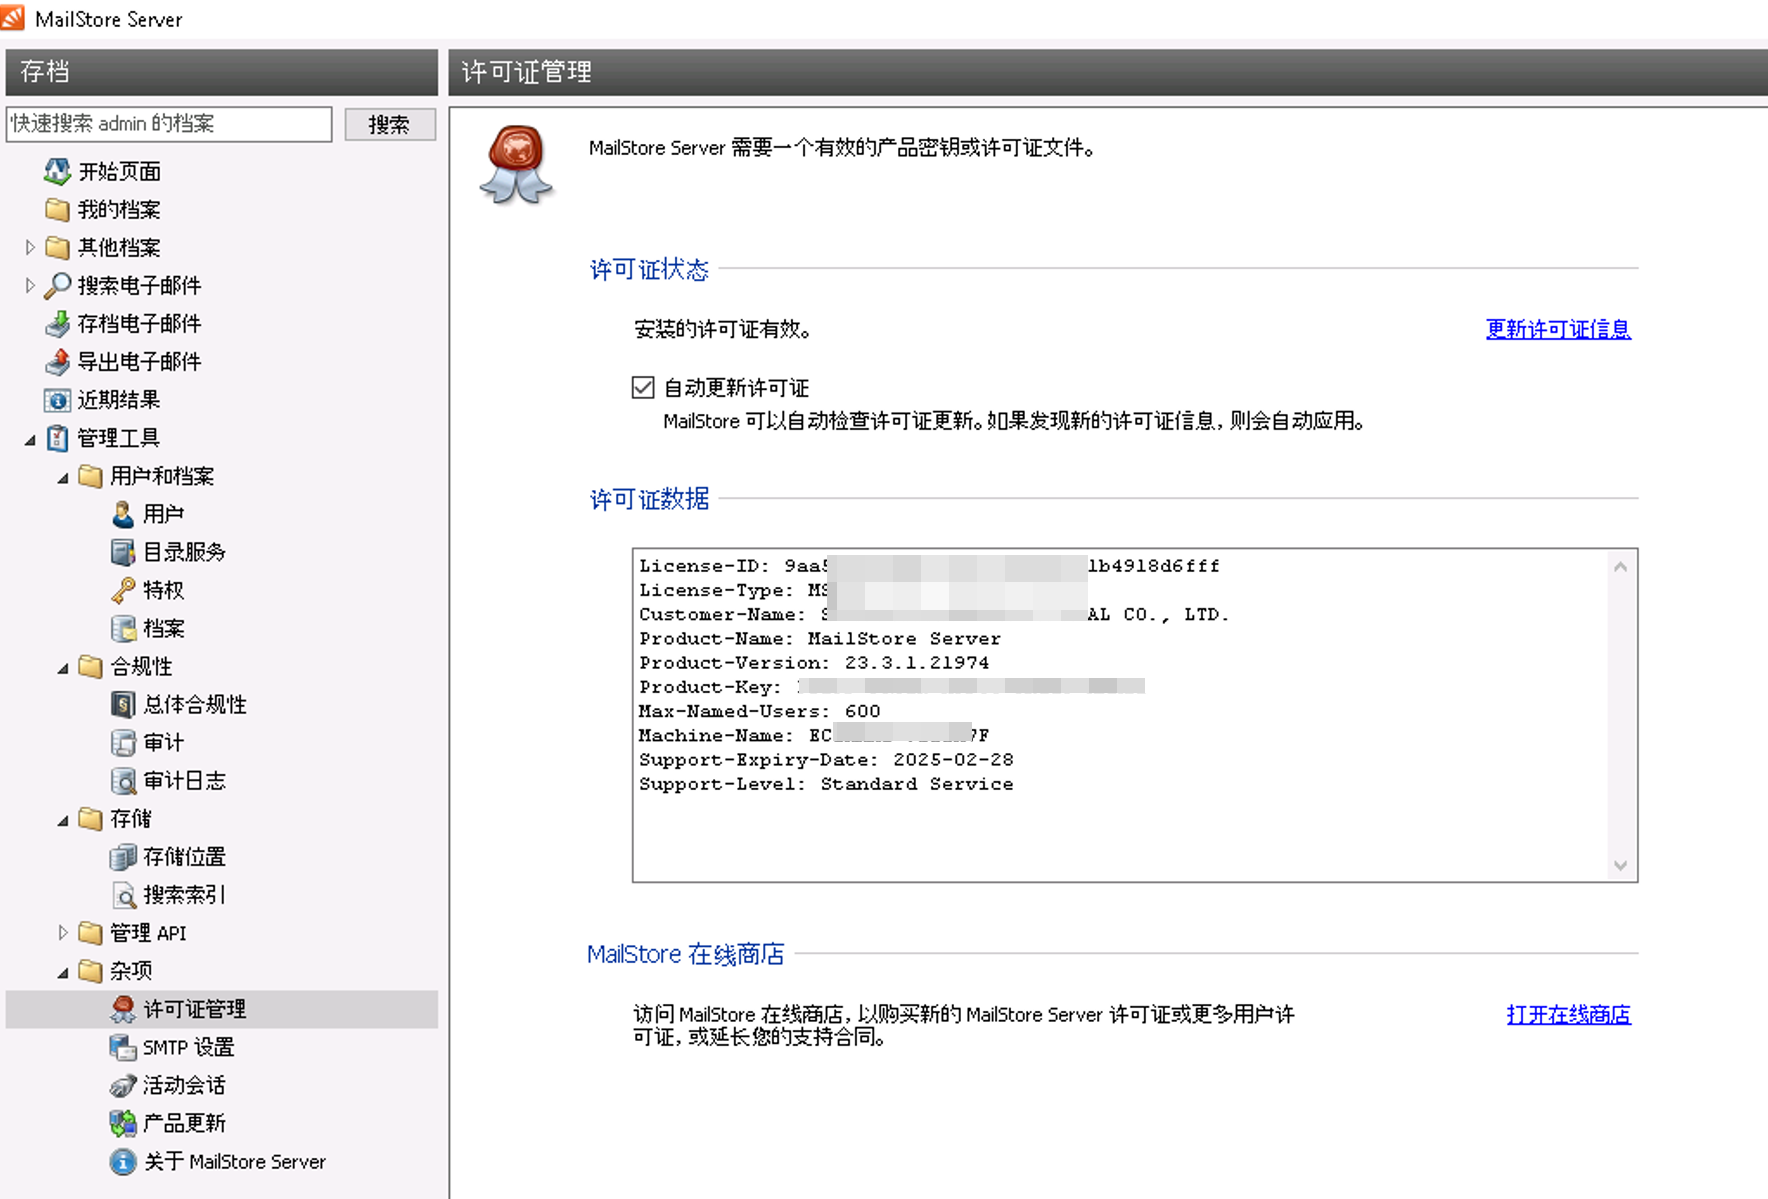Collapse the 合规性 folder node

63,667
